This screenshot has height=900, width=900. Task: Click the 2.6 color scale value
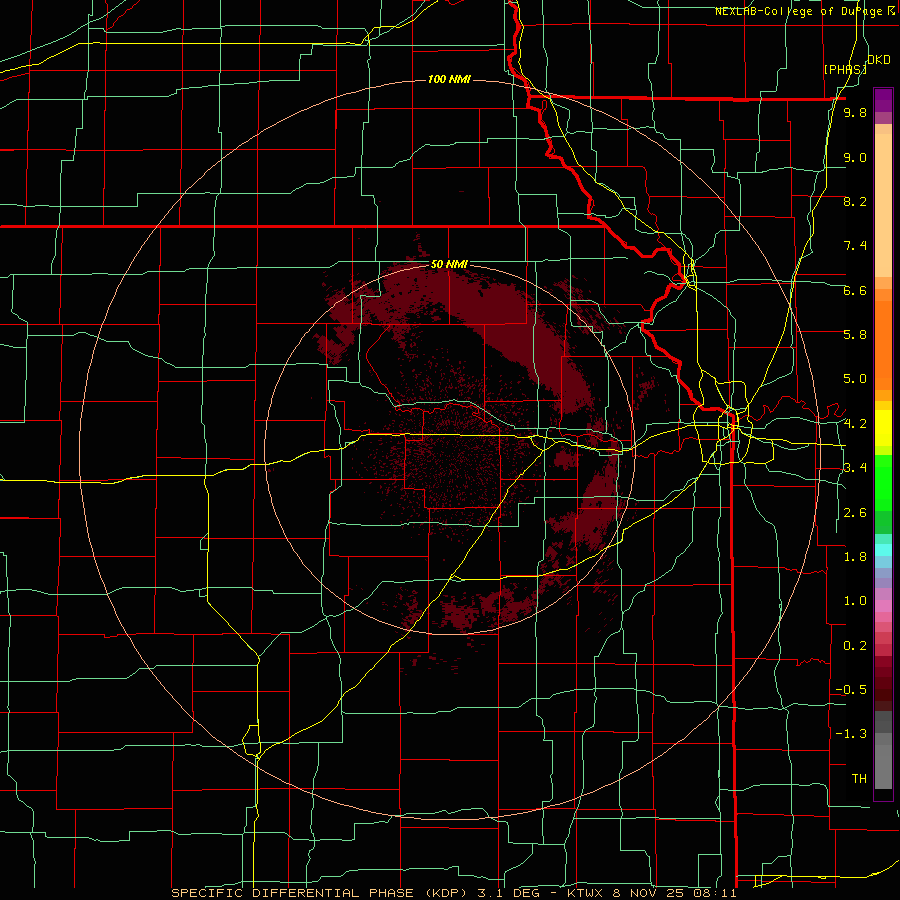pyautogui.click(x=855, y=513)
